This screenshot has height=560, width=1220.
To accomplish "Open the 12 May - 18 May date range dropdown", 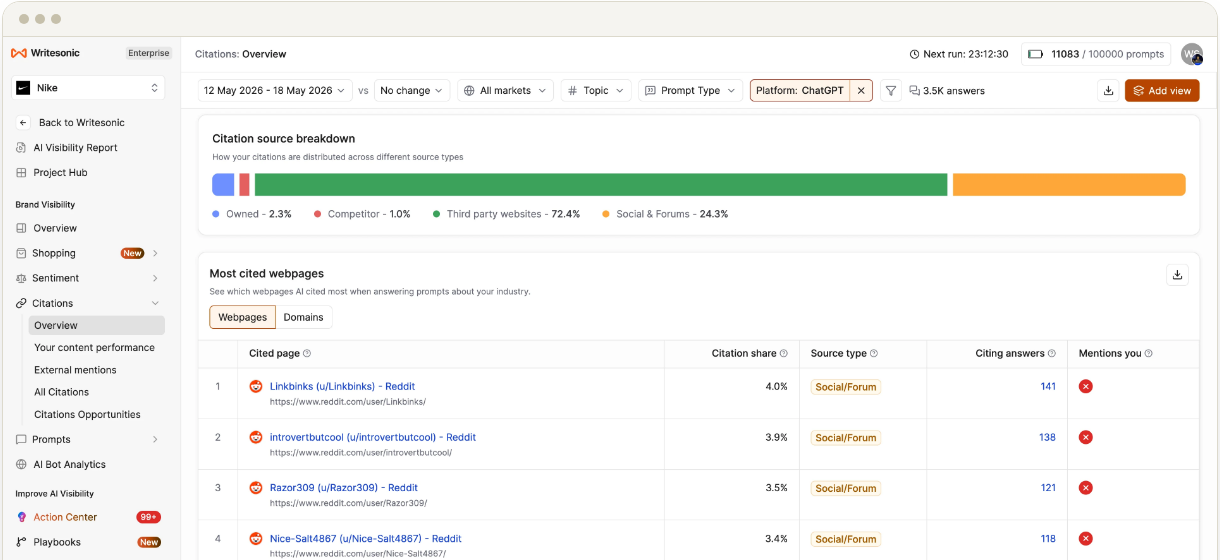I will click(275, 90).
